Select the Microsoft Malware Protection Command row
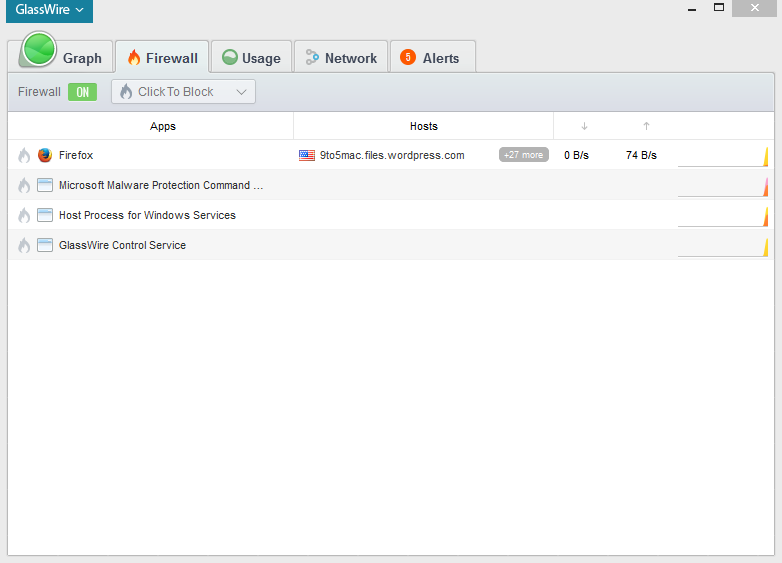This screenshot has width=782, height=563. [391, 185]
